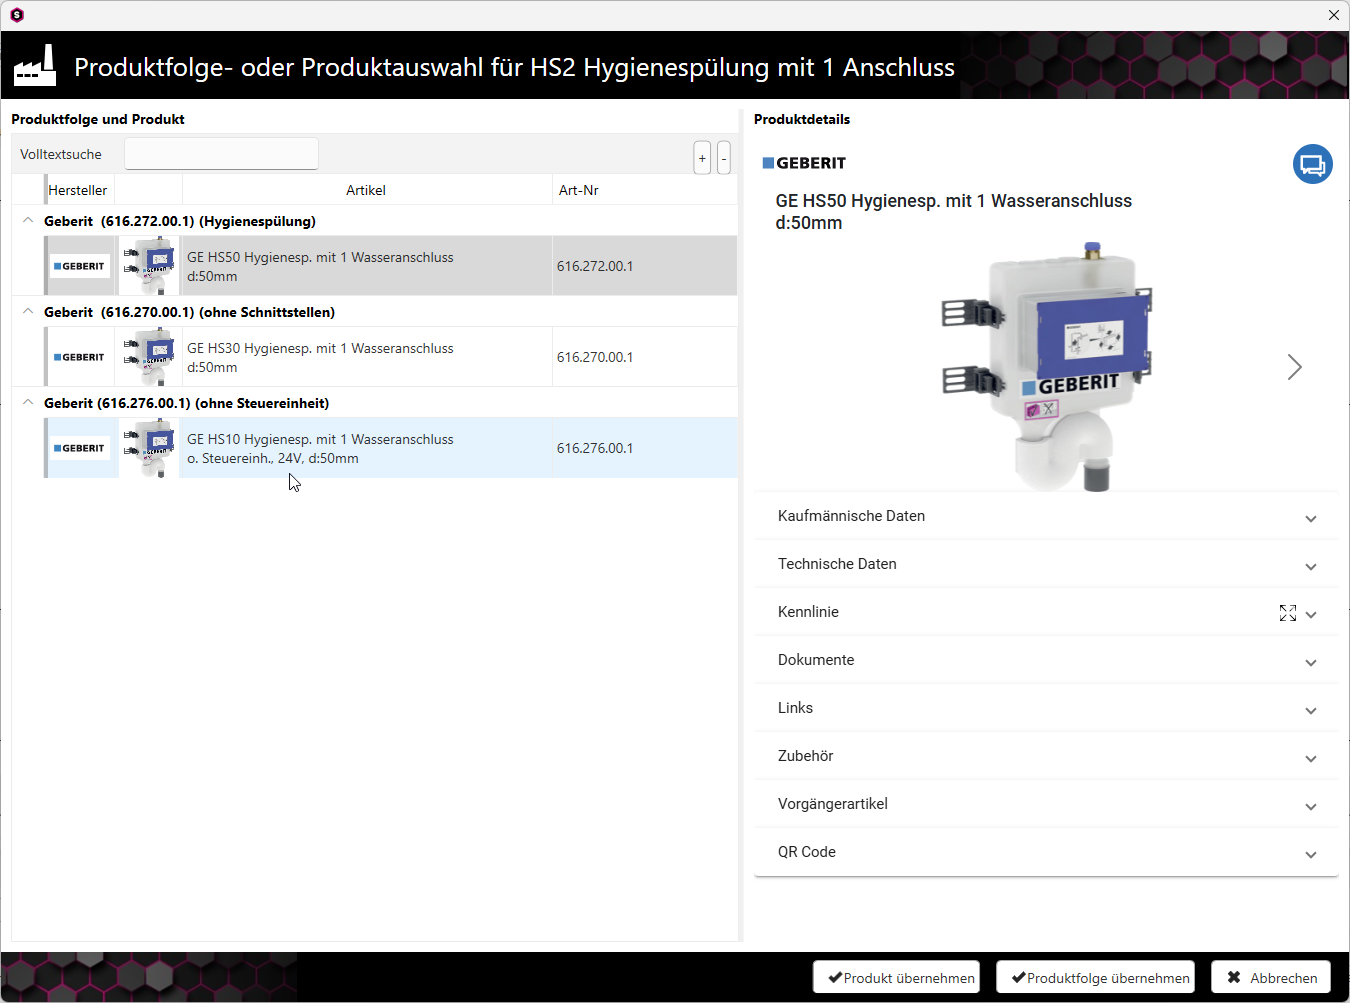Expand the Links section

(x=1046, y=708)
